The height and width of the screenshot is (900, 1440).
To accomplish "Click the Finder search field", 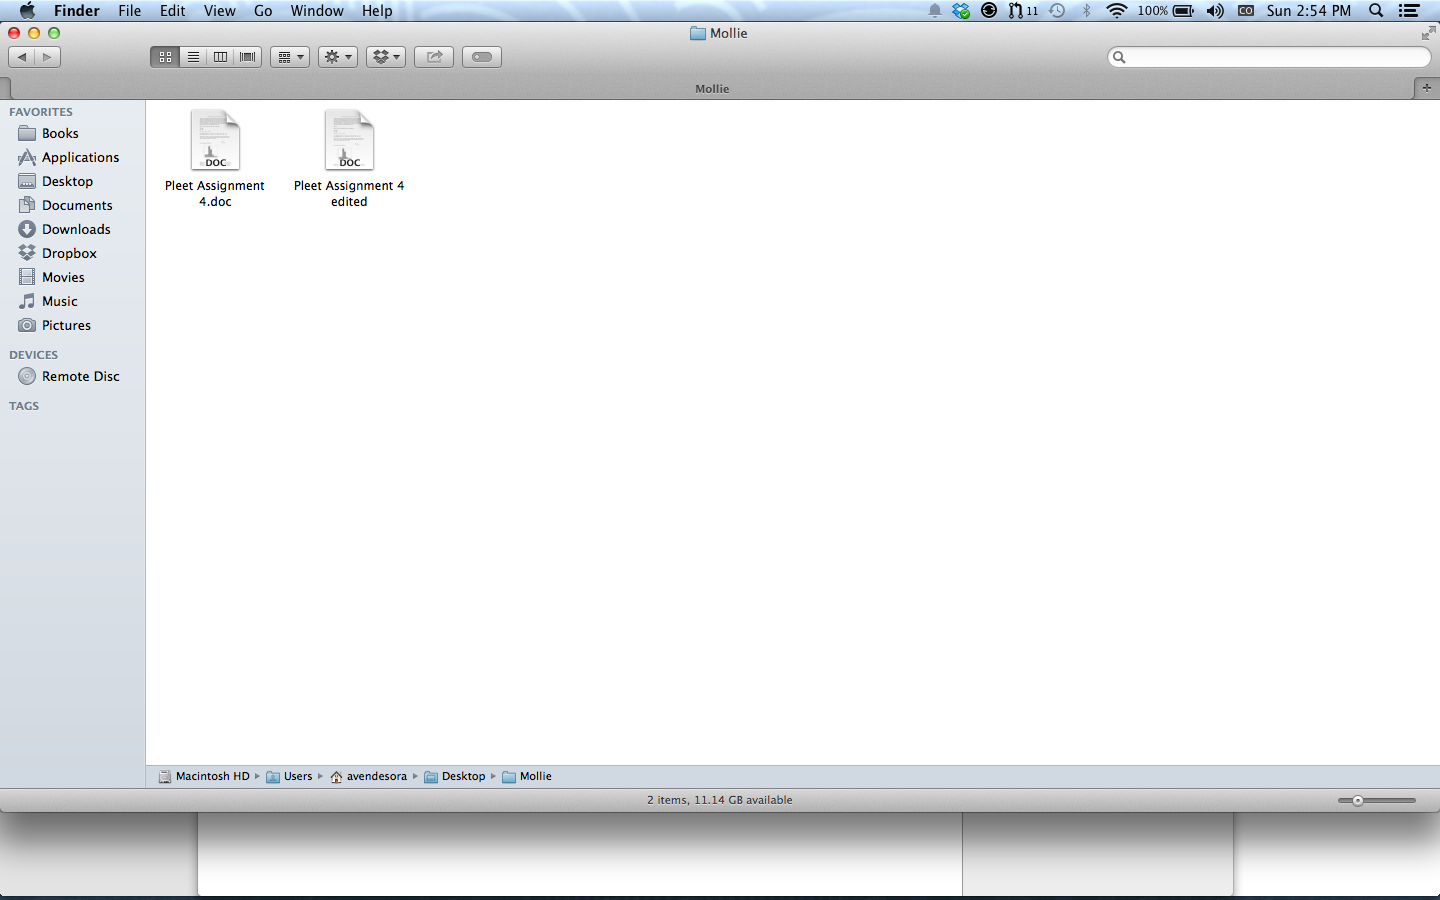I will click(x=1270, y=57).
